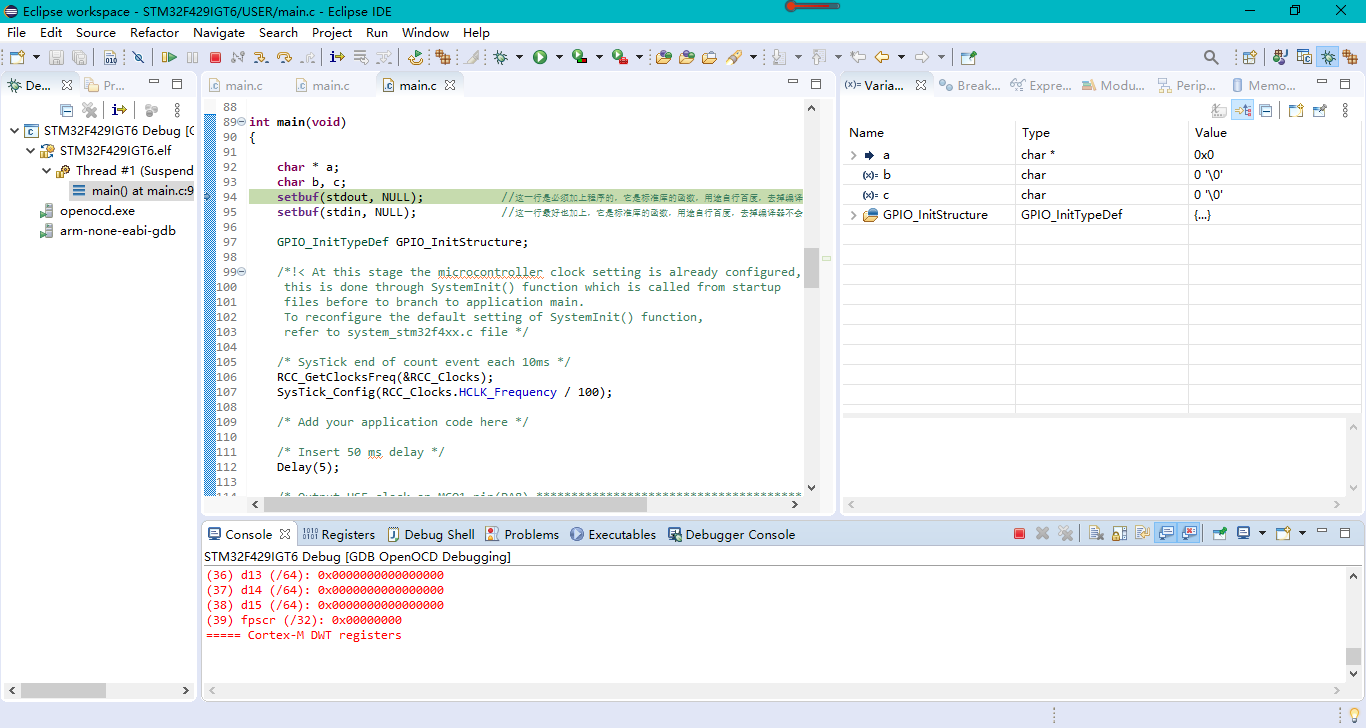Toggle Show Logical Structure in Variables view
This screenshot has width=1366, height=728.
(x=1243, y=110)
